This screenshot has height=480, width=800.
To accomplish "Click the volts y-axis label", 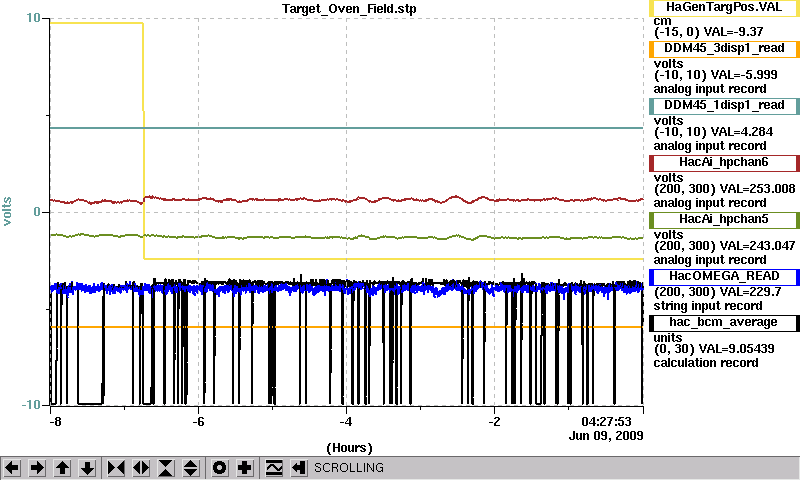I will [x=7, y=211].
